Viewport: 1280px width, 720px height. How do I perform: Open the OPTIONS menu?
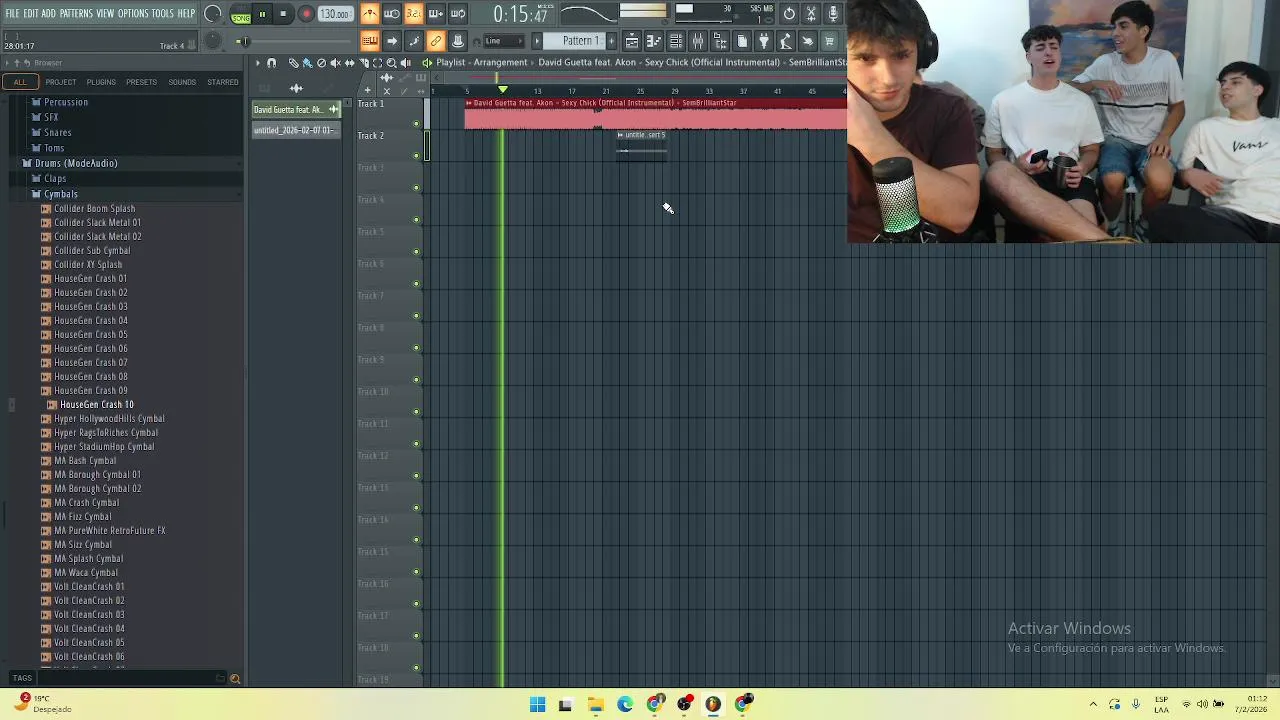click(133, 14)
